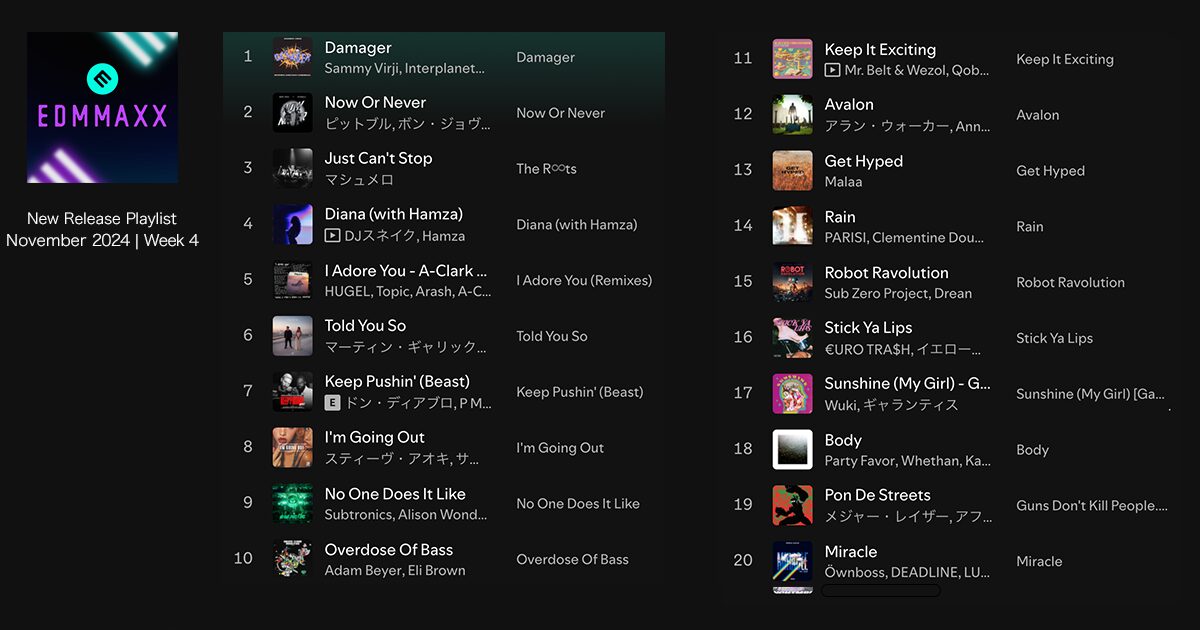Click the explicit E badge on Keep Pushin' (Beast)
Image resolution: width=1200 pixels, height=630 pixels.
click(332, 403)
